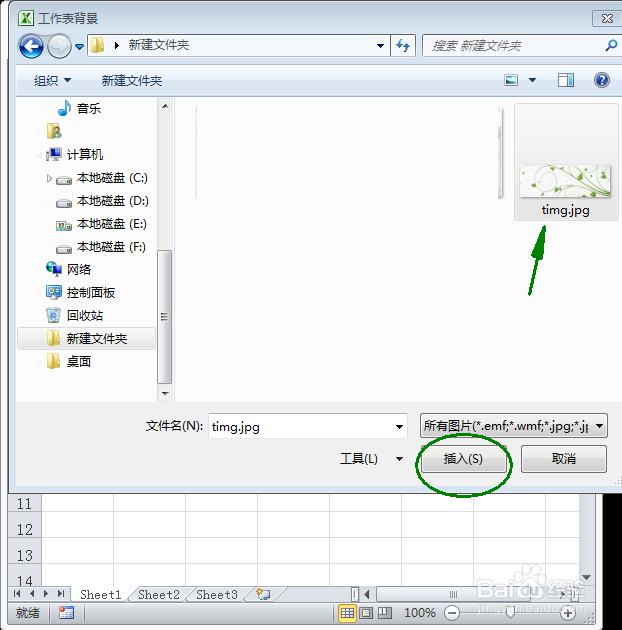The height and width of the screenshot is (630, 622).
Task: Go to last sheet navigation arrow
Action: (61, 594)
